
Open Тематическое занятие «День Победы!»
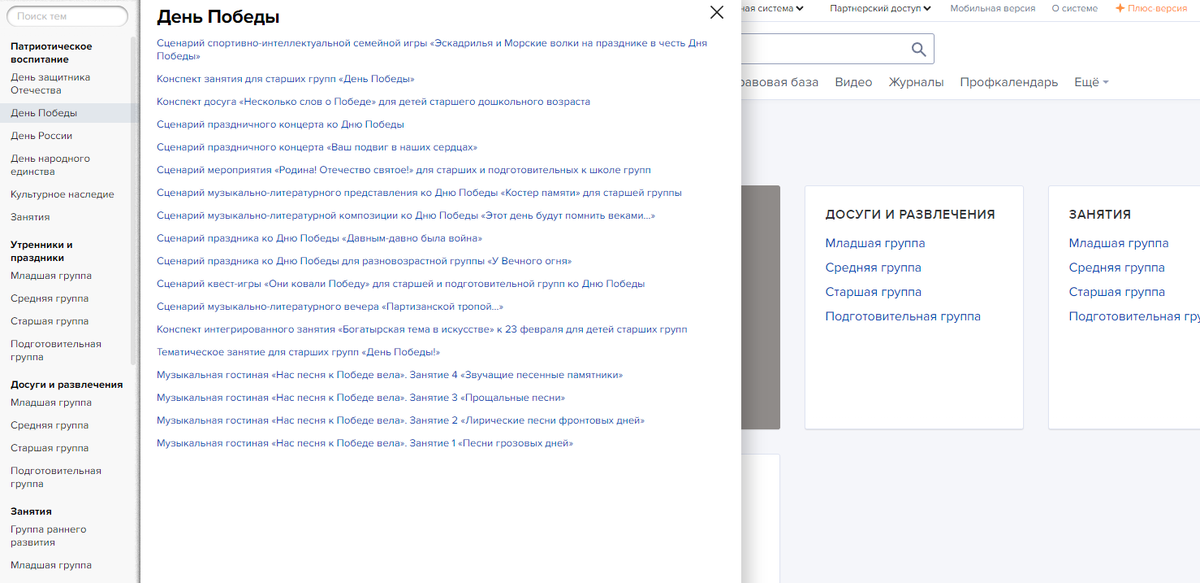point(298,352)
